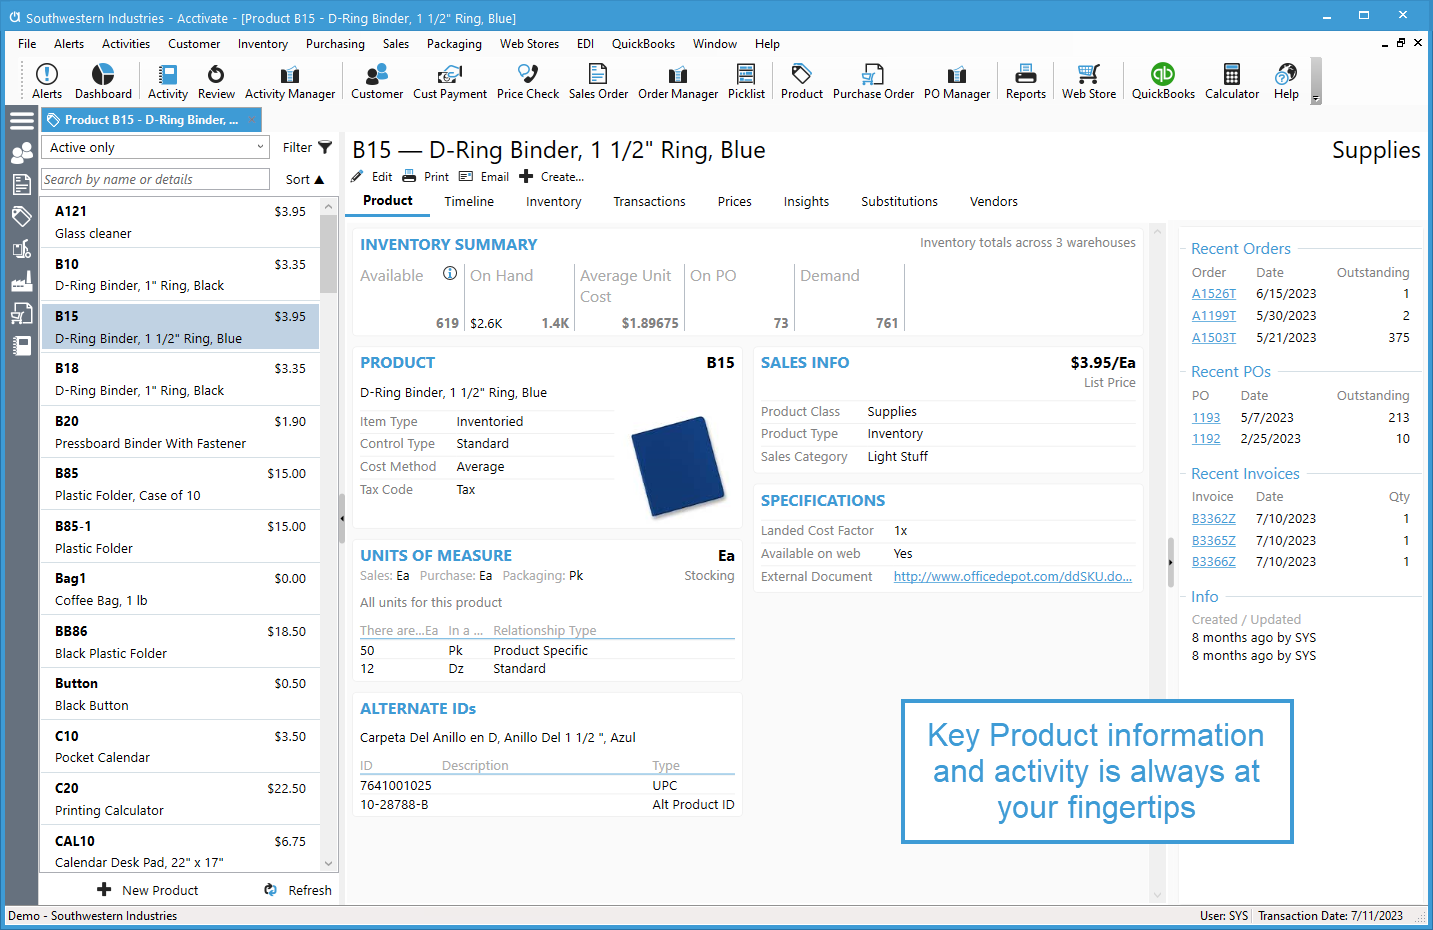Open recent order A1526T
Screen dimensions: 1433x930
(1214, 293)
